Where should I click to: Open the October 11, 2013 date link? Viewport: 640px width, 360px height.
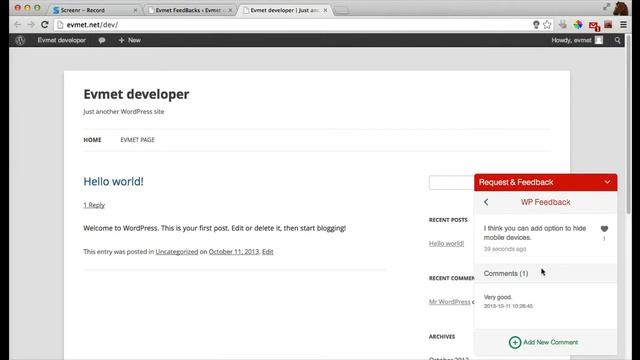click(x=234, y=252)
